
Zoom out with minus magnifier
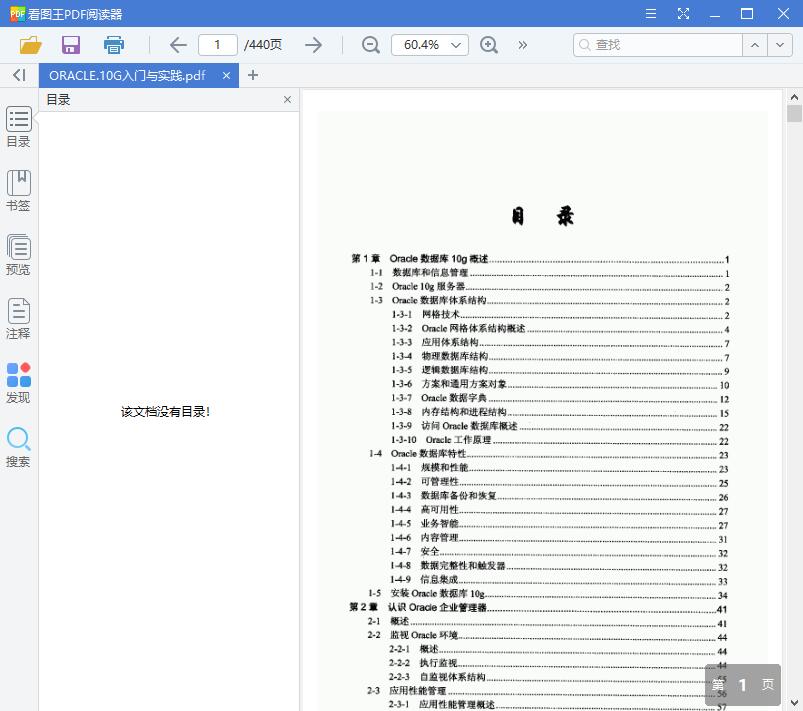pyautogui.click(x=370, y=45)
